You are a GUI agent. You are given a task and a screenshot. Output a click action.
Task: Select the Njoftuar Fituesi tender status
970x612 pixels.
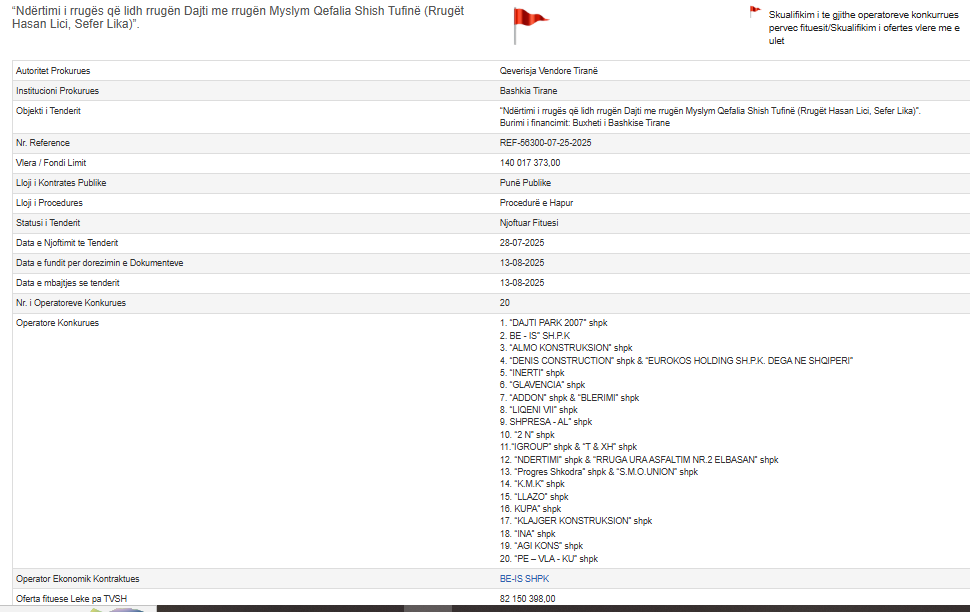tap(529, 223)
